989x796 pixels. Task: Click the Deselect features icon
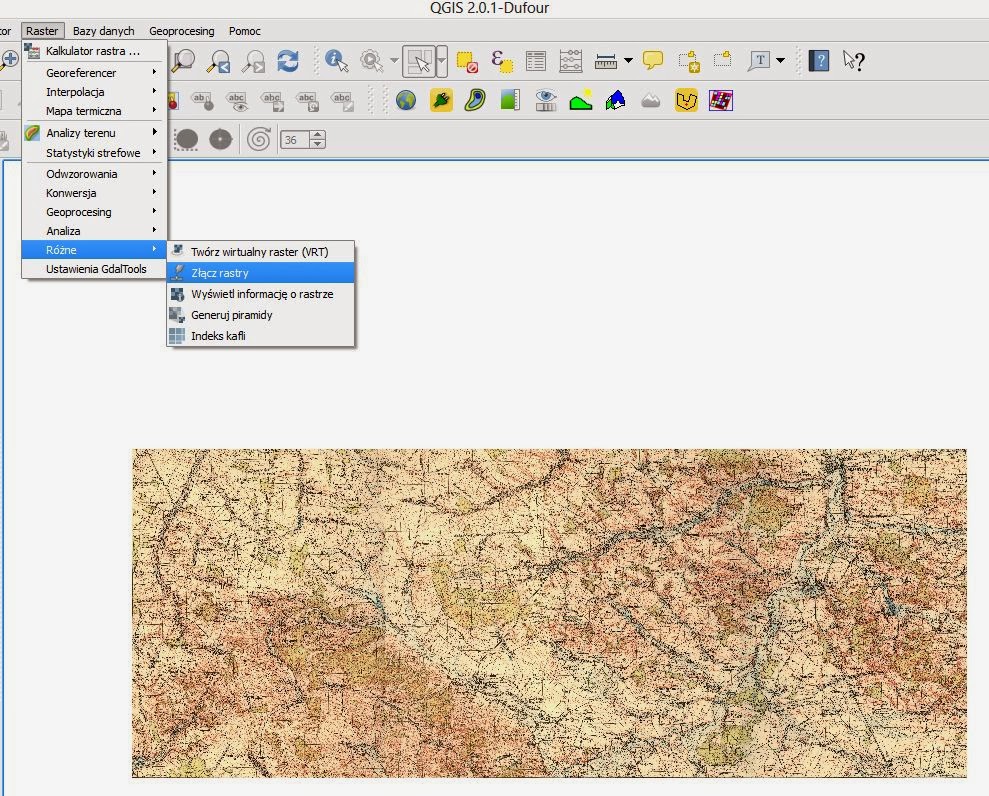click(x=467, y=61)
